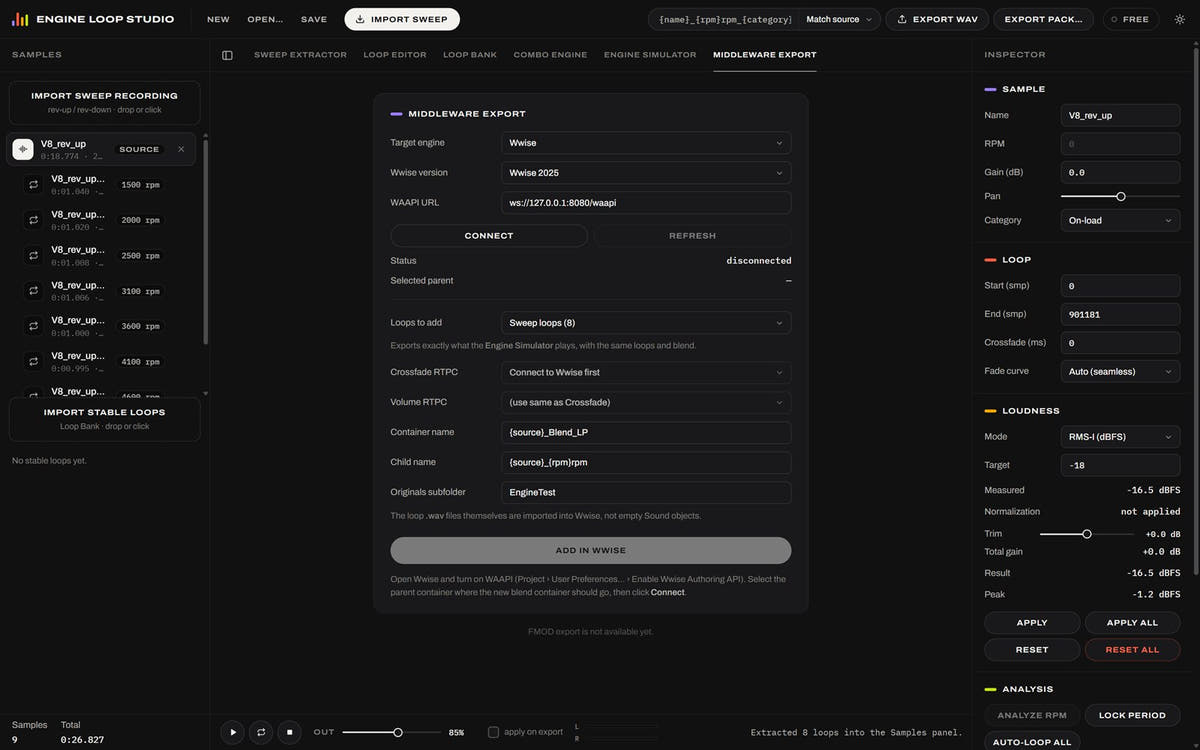Adjust the Trim slider
Image resolution: width=1200 pixels, height=750 pixels.
point(1087,534)
